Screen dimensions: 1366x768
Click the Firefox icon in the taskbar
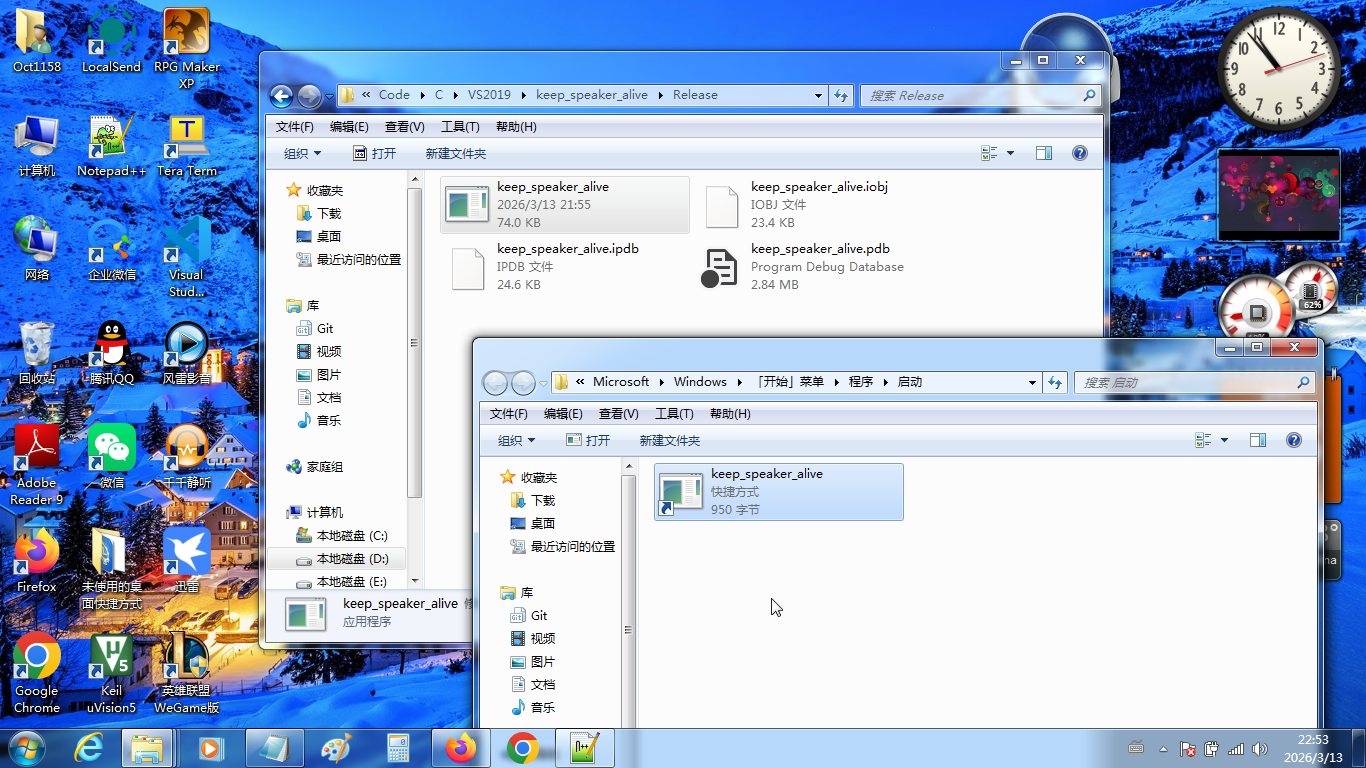click(461, 748)
